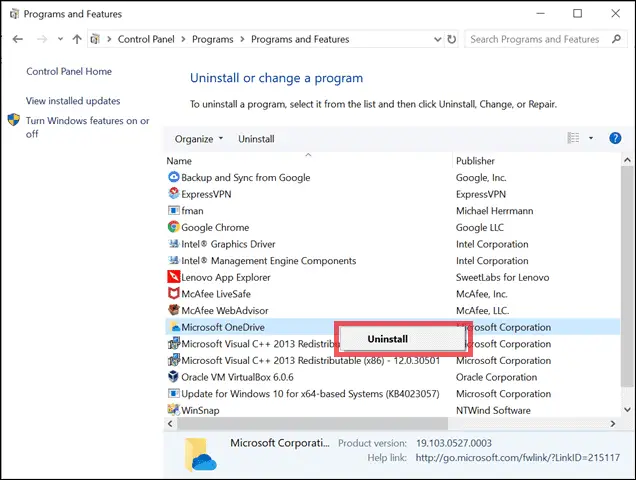Go back with the left arrow button

(x=17, y=39)
